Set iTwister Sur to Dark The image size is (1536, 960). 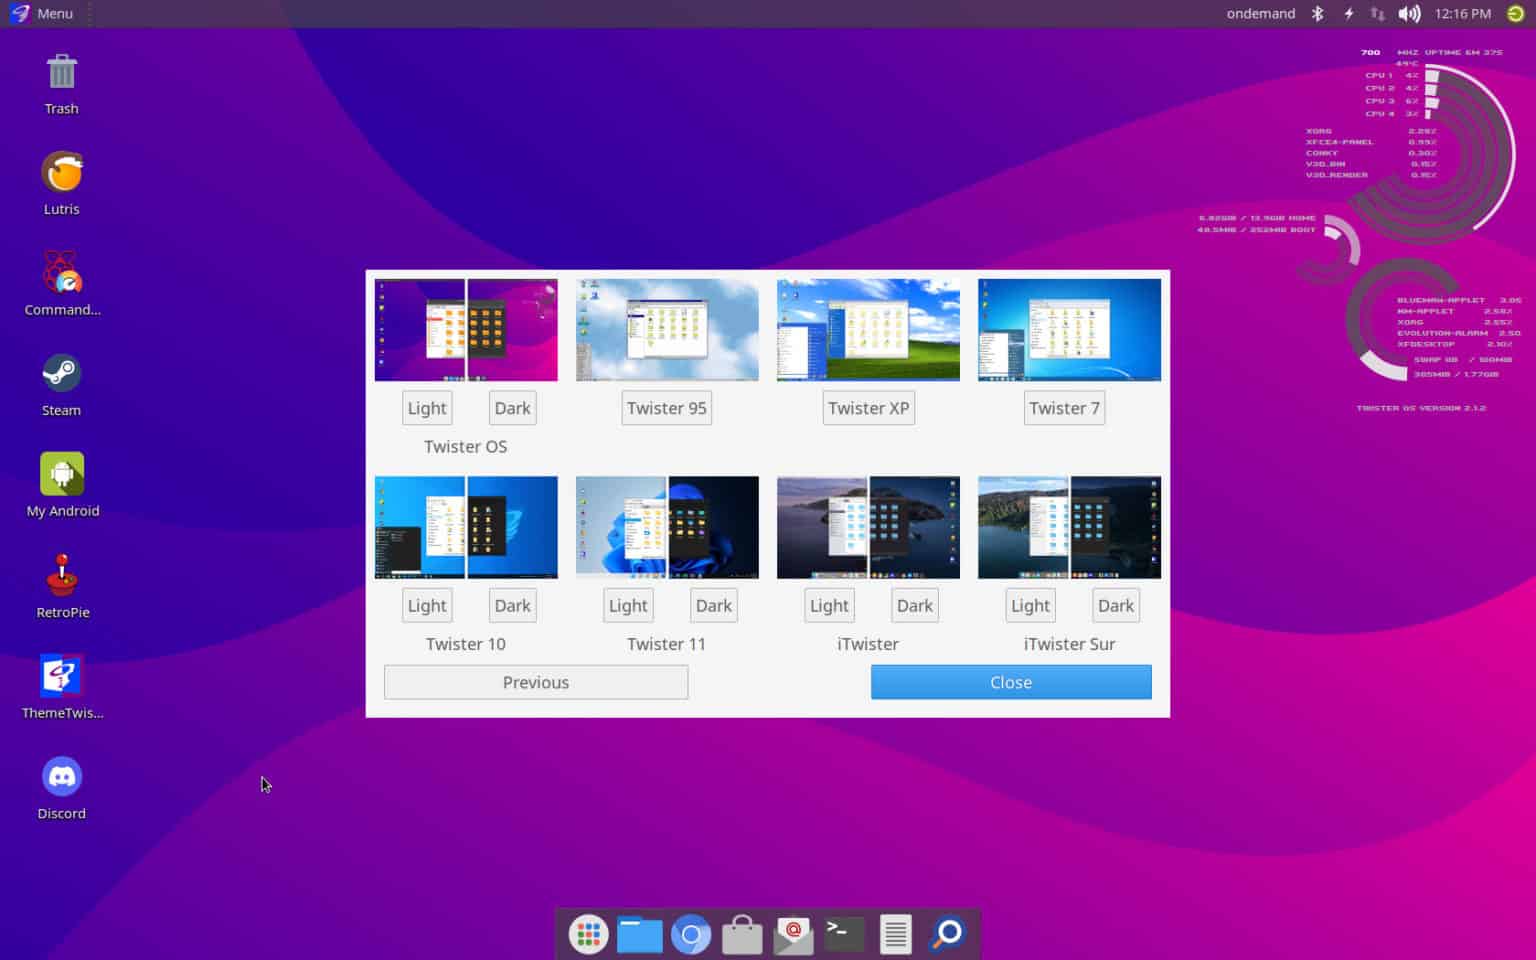[1115, 605]
